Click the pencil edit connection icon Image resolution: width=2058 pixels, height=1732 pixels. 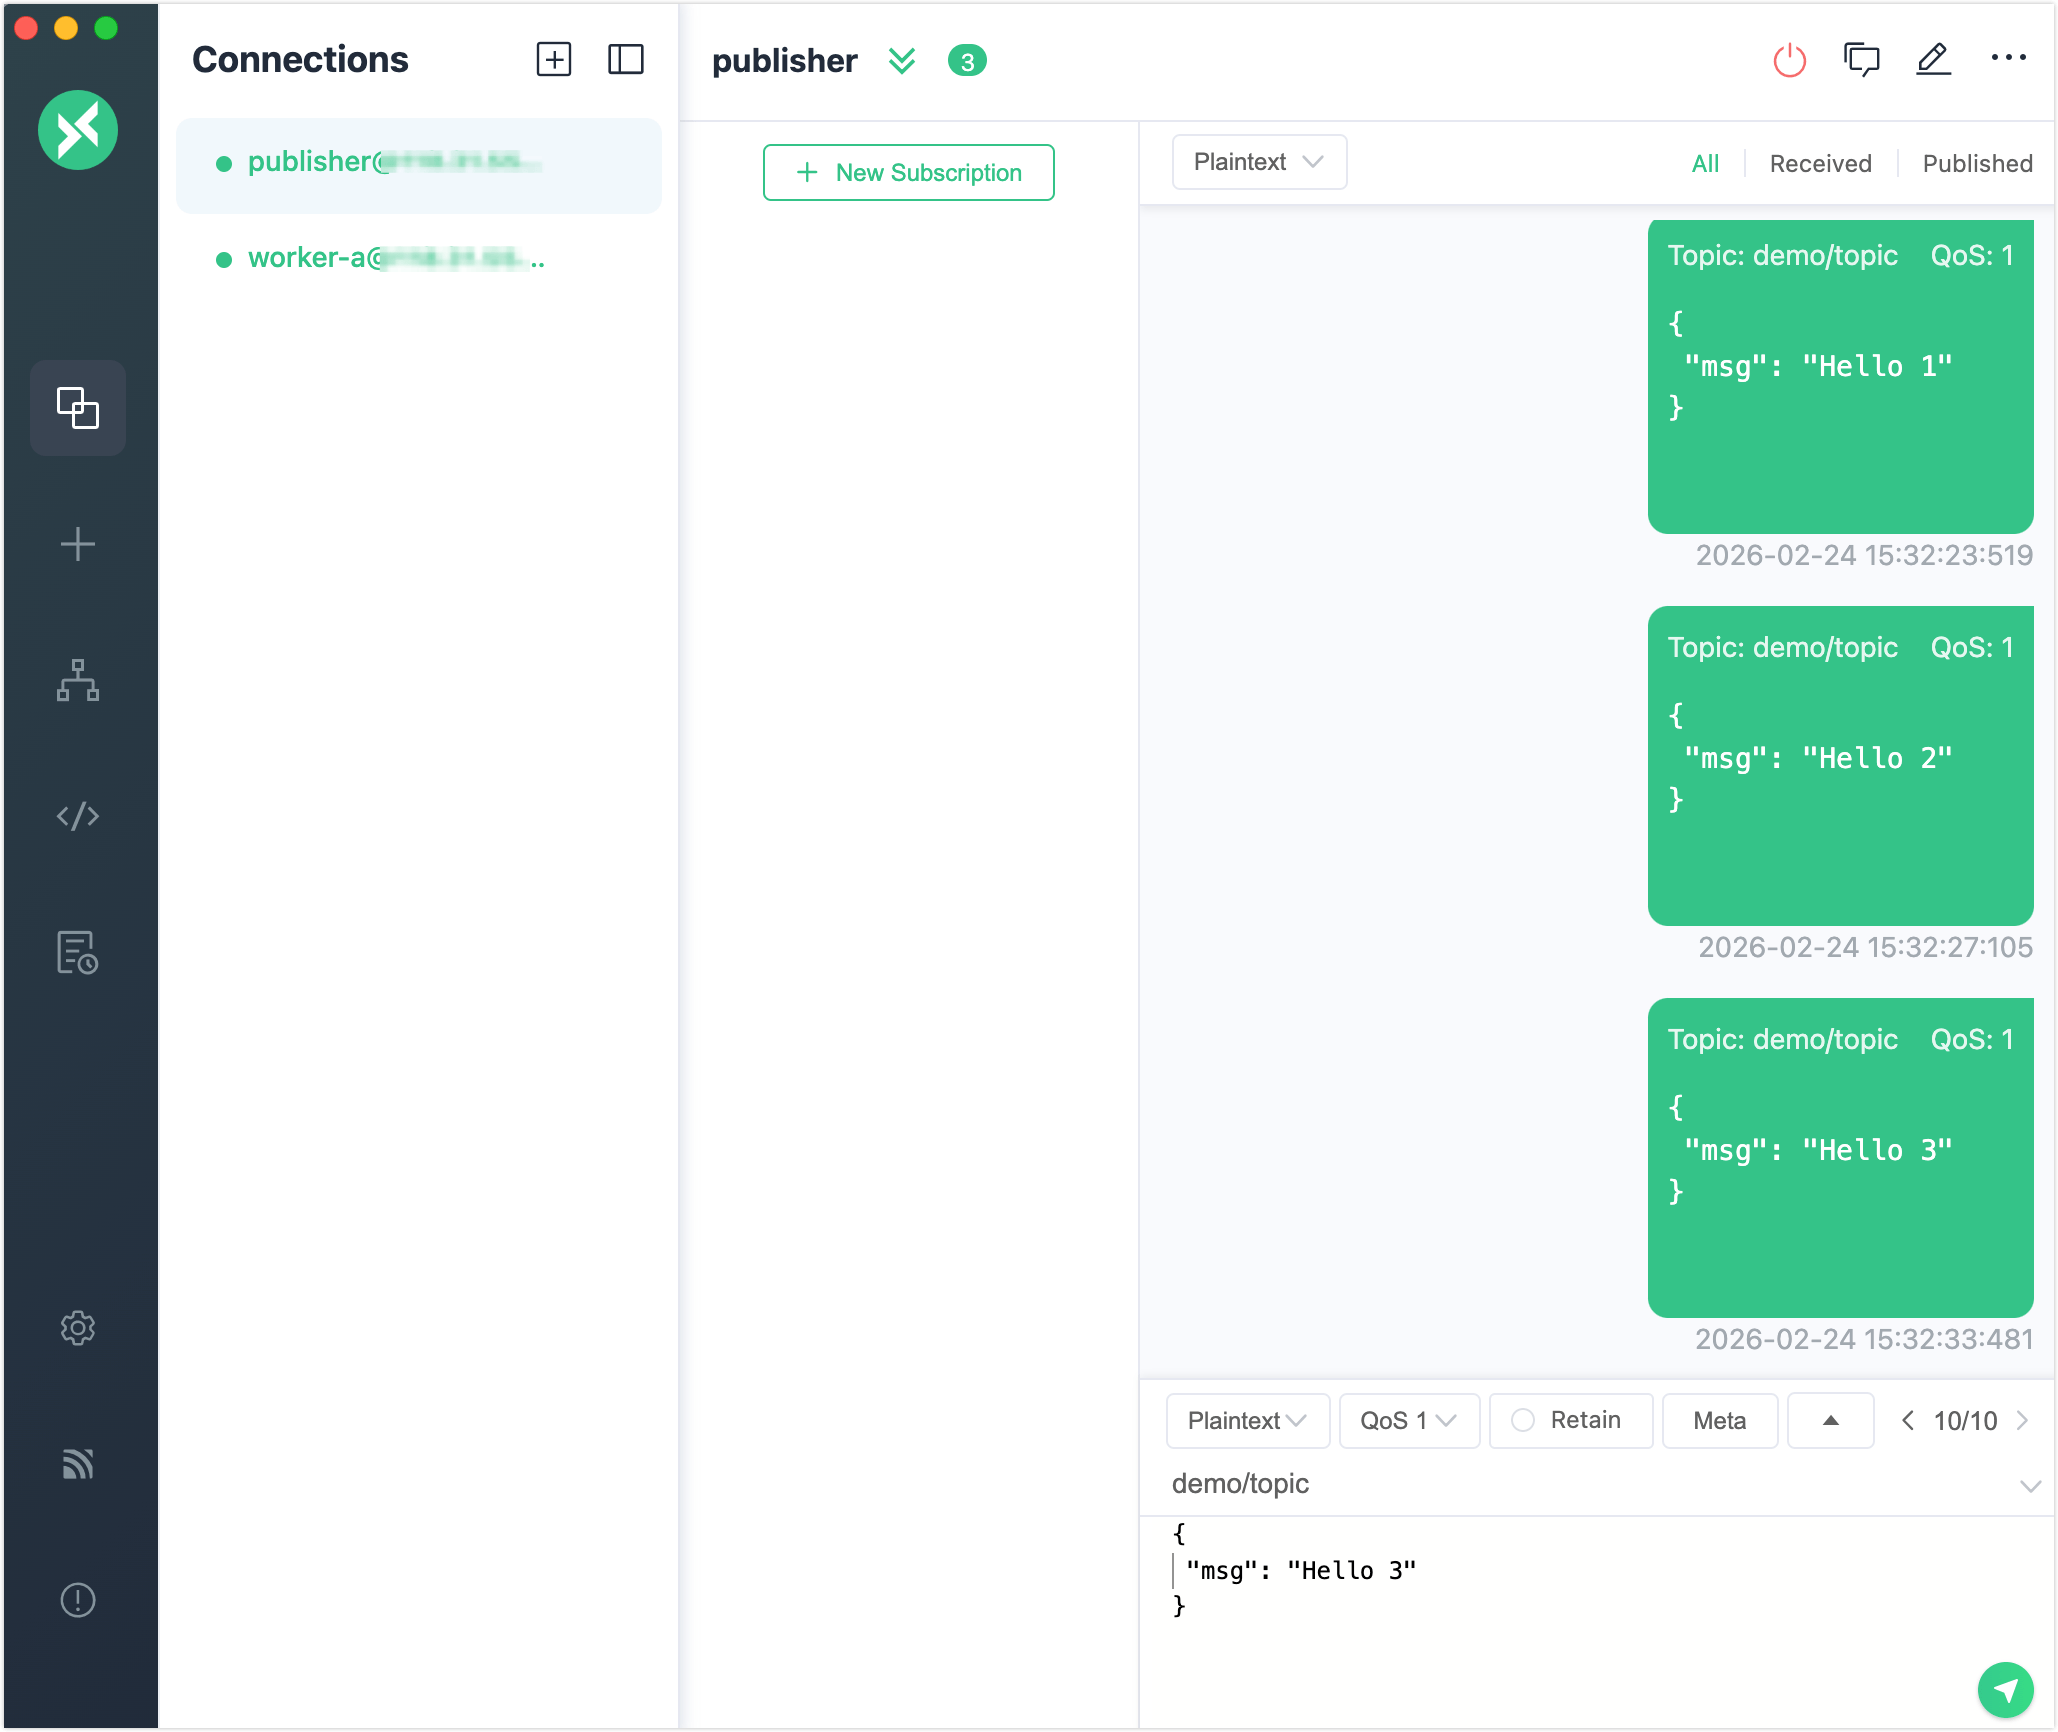(x=1933, y=60)
